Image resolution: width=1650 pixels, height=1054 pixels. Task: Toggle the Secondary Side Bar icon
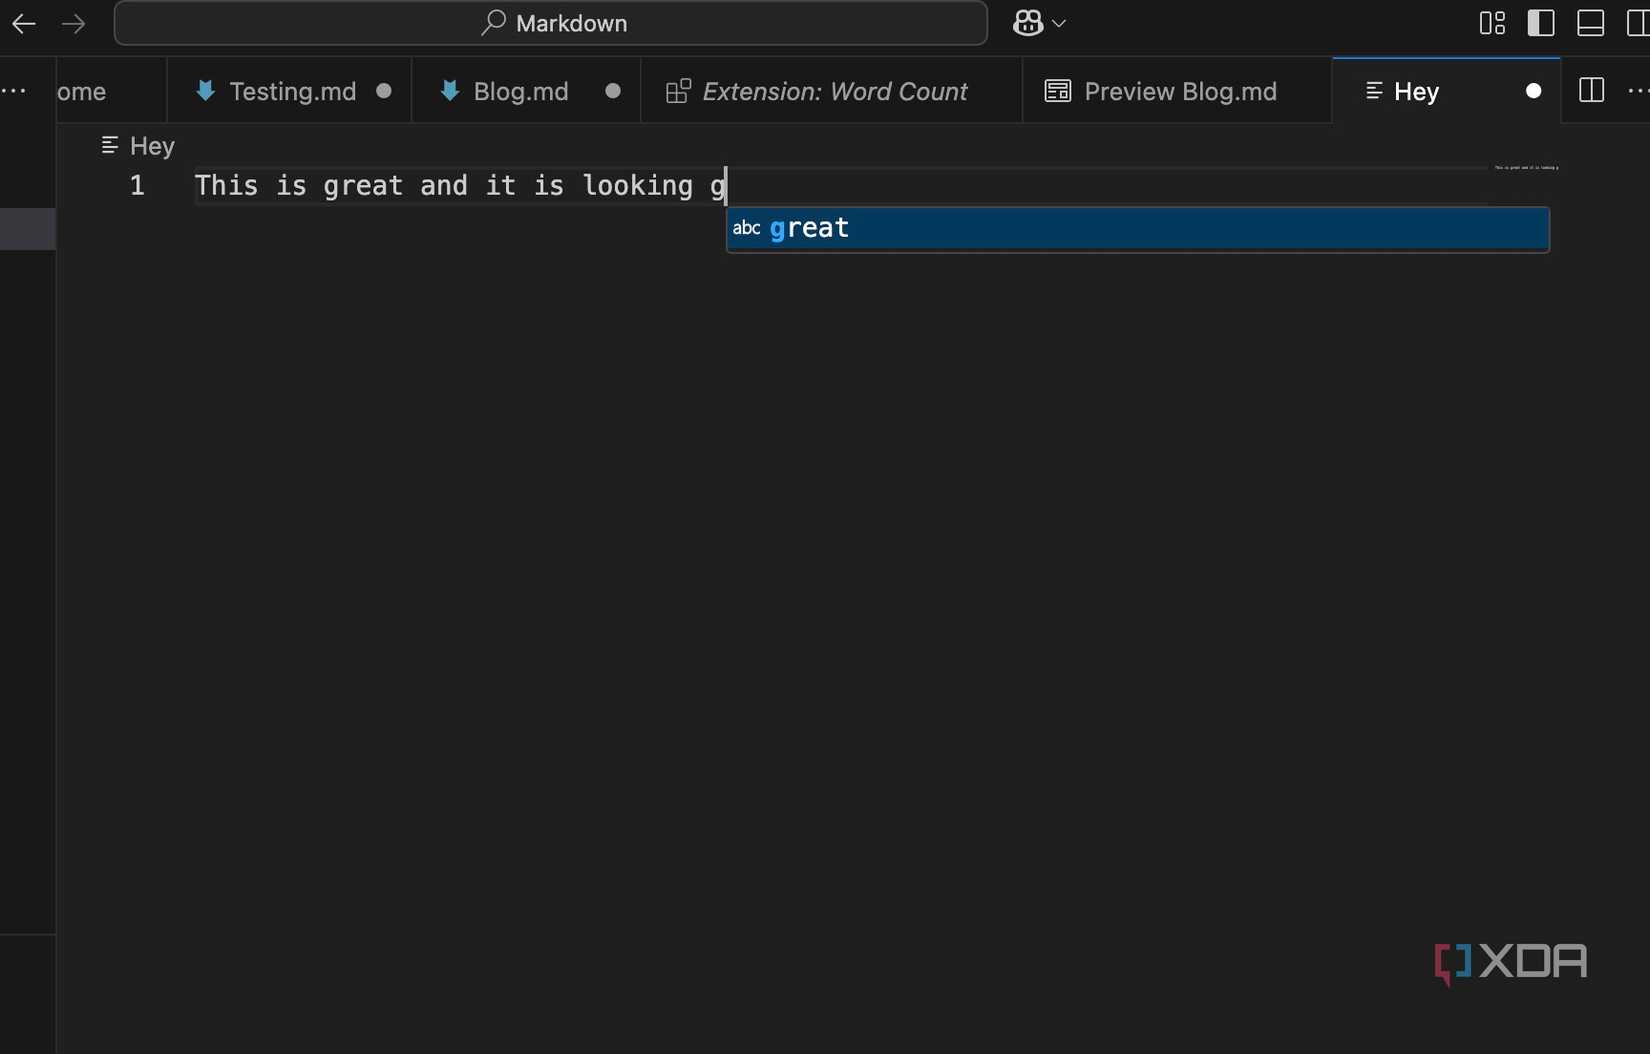(1638, 22)
